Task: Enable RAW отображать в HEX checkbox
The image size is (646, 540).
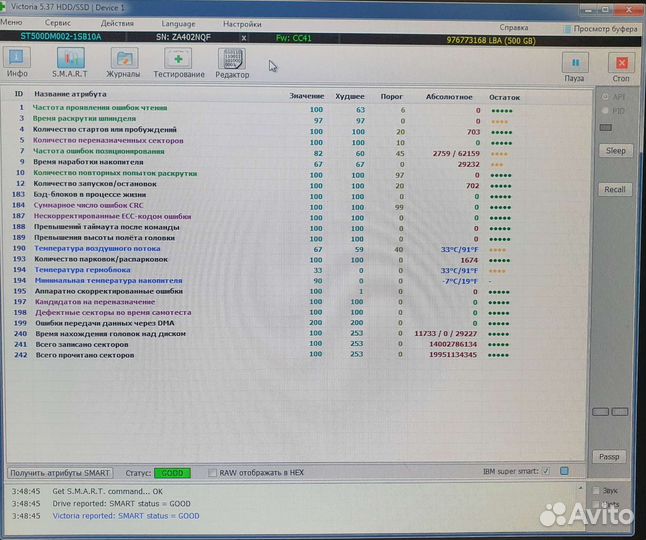Action: pyautogui.click(x=212, y=472)
